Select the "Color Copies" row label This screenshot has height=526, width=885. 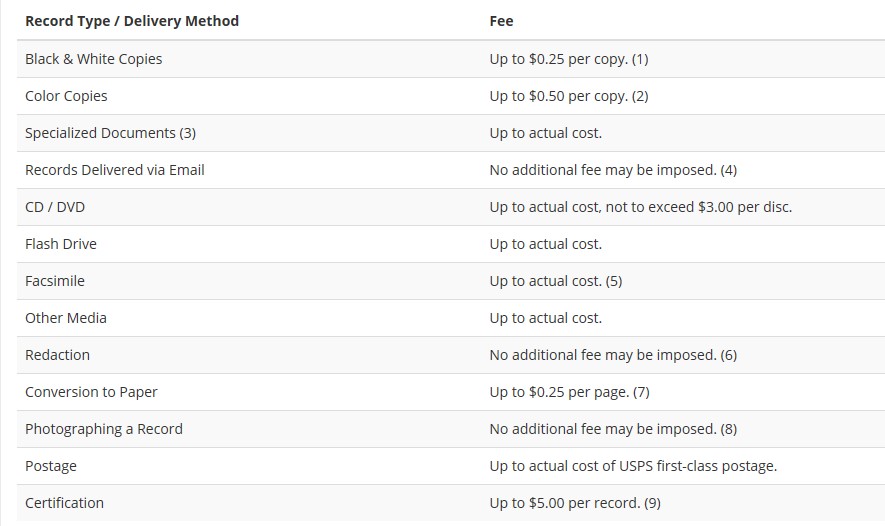[x=66, y=96]
